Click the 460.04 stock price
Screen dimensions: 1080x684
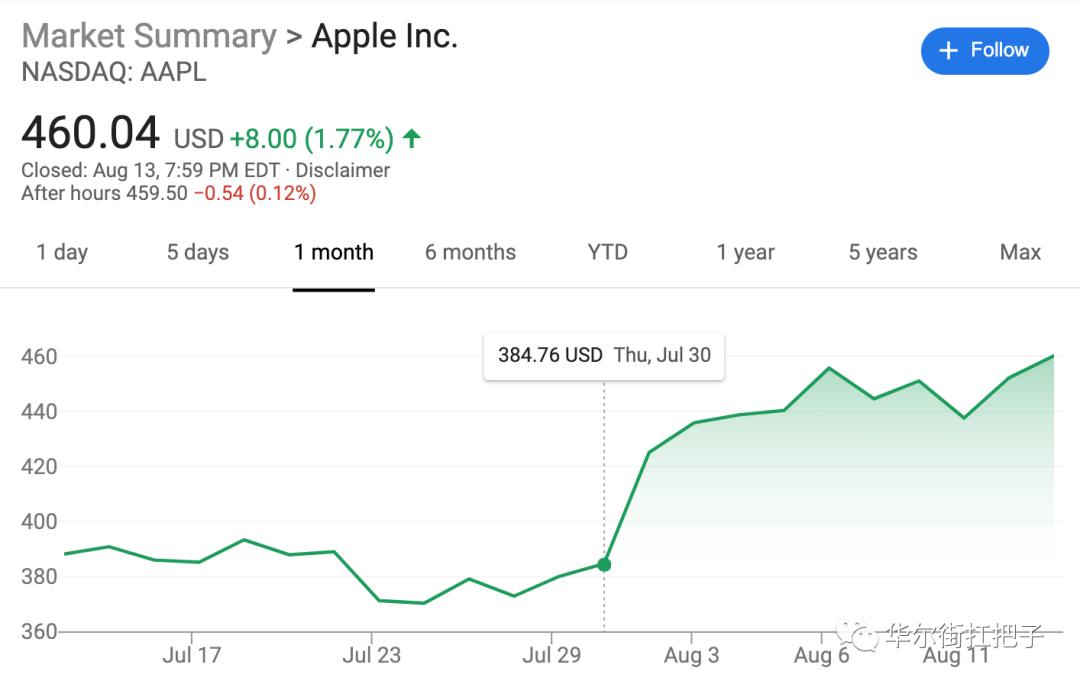[91, 134]
